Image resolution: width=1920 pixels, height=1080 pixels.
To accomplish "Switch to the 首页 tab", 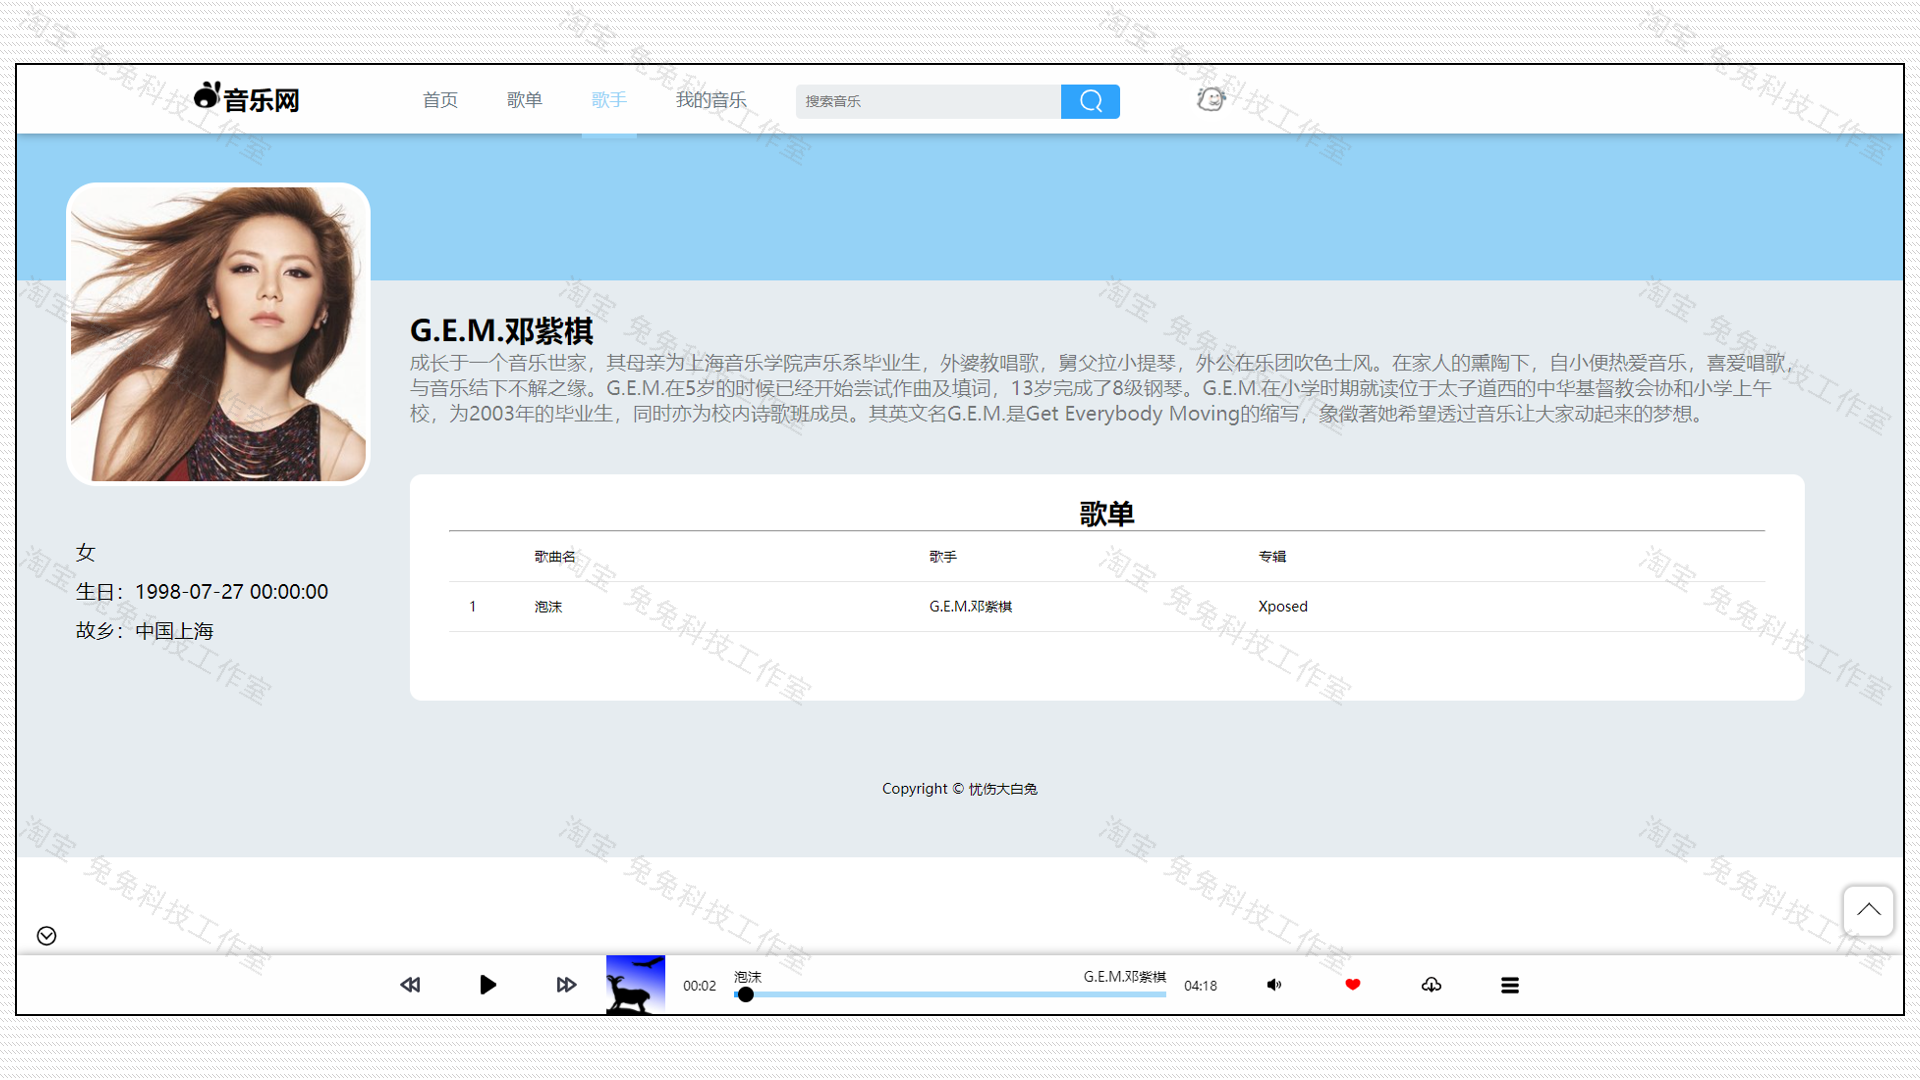I will coord(440,100).
